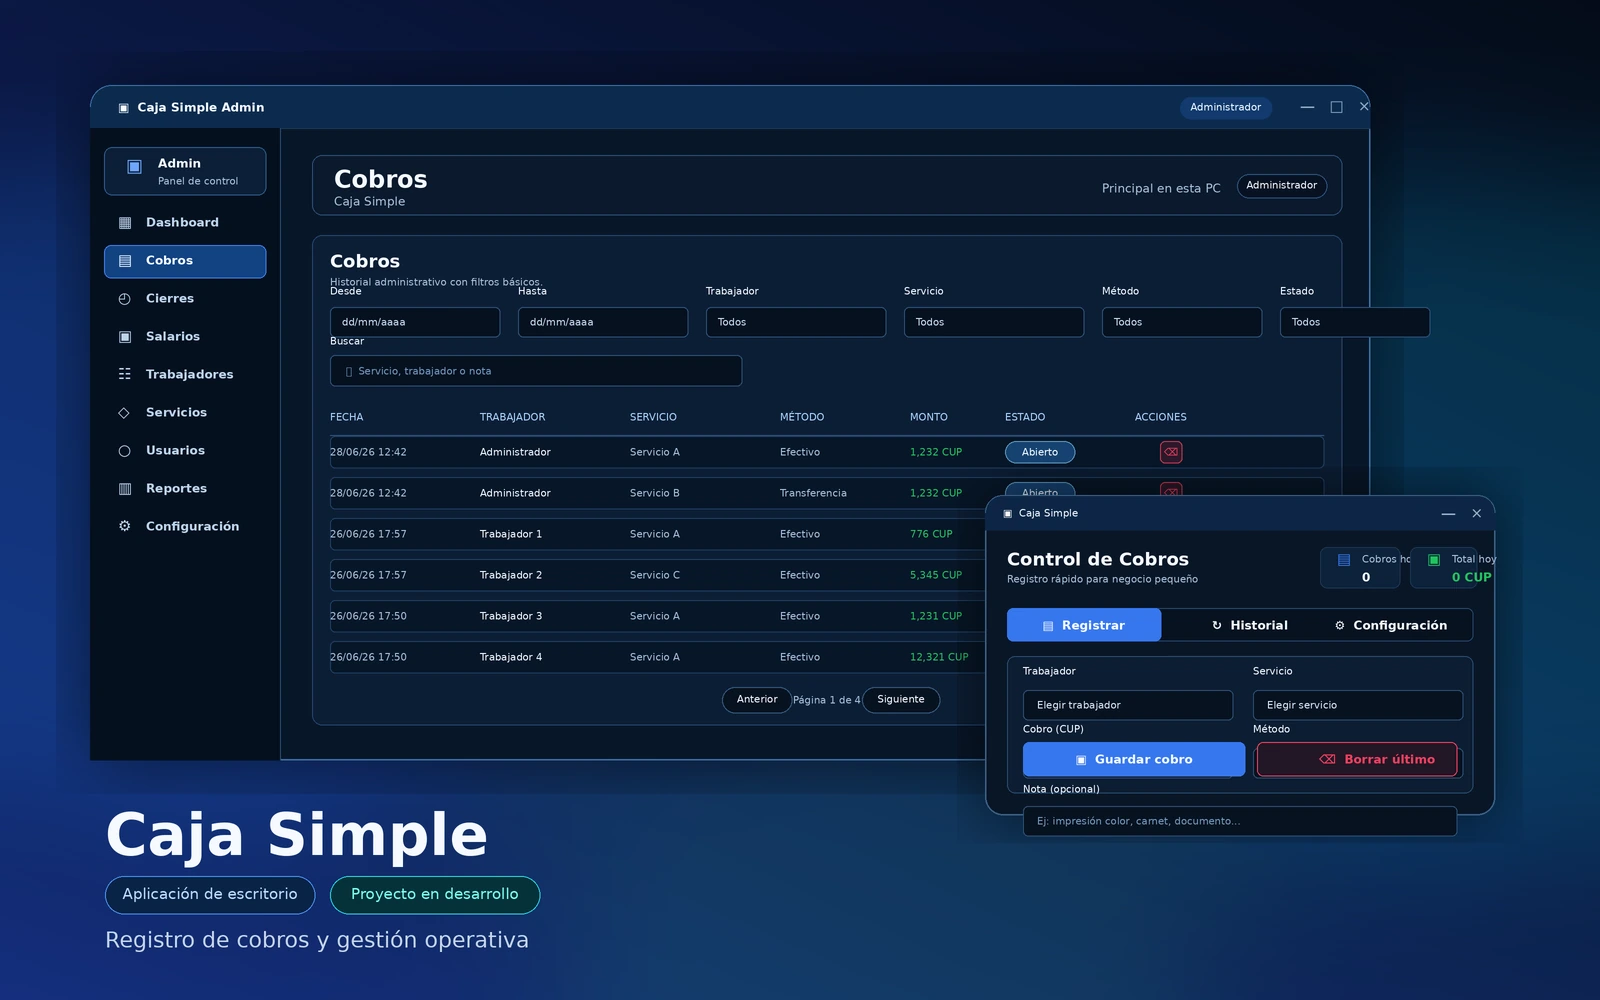Viewport: 1600px width, 1000px height.
Task: Go to next page with Siguiente
Action: coord(901,700)
